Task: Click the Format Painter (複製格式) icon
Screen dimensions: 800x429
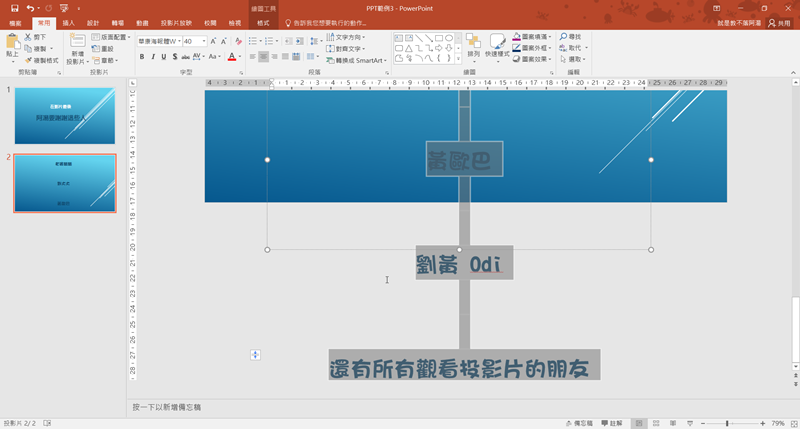Action: (27, 60)
